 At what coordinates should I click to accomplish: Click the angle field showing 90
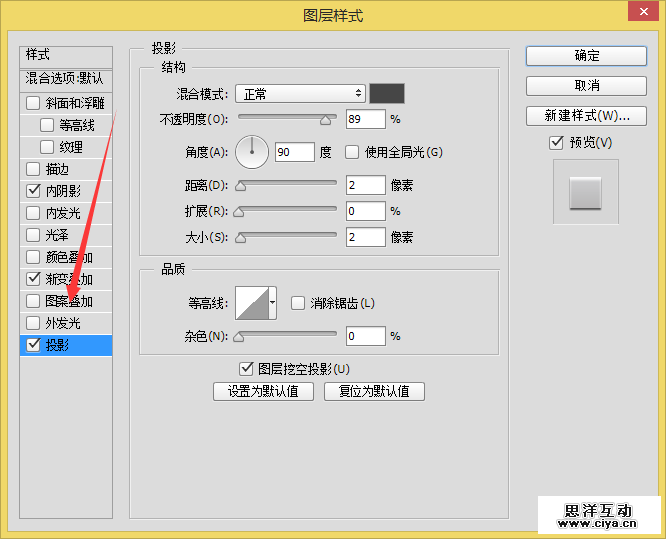point(295,152)
